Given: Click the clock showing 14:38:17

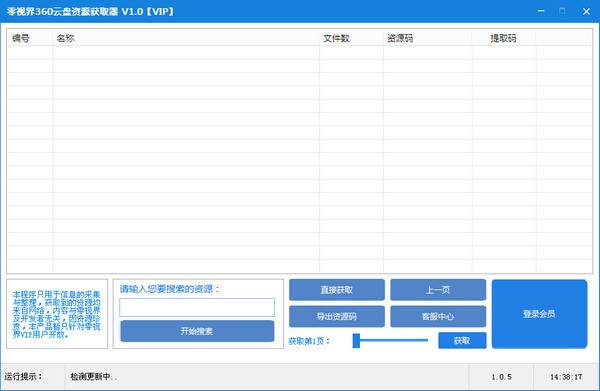Looking at the screenshot, I should (x=566, y=377).
